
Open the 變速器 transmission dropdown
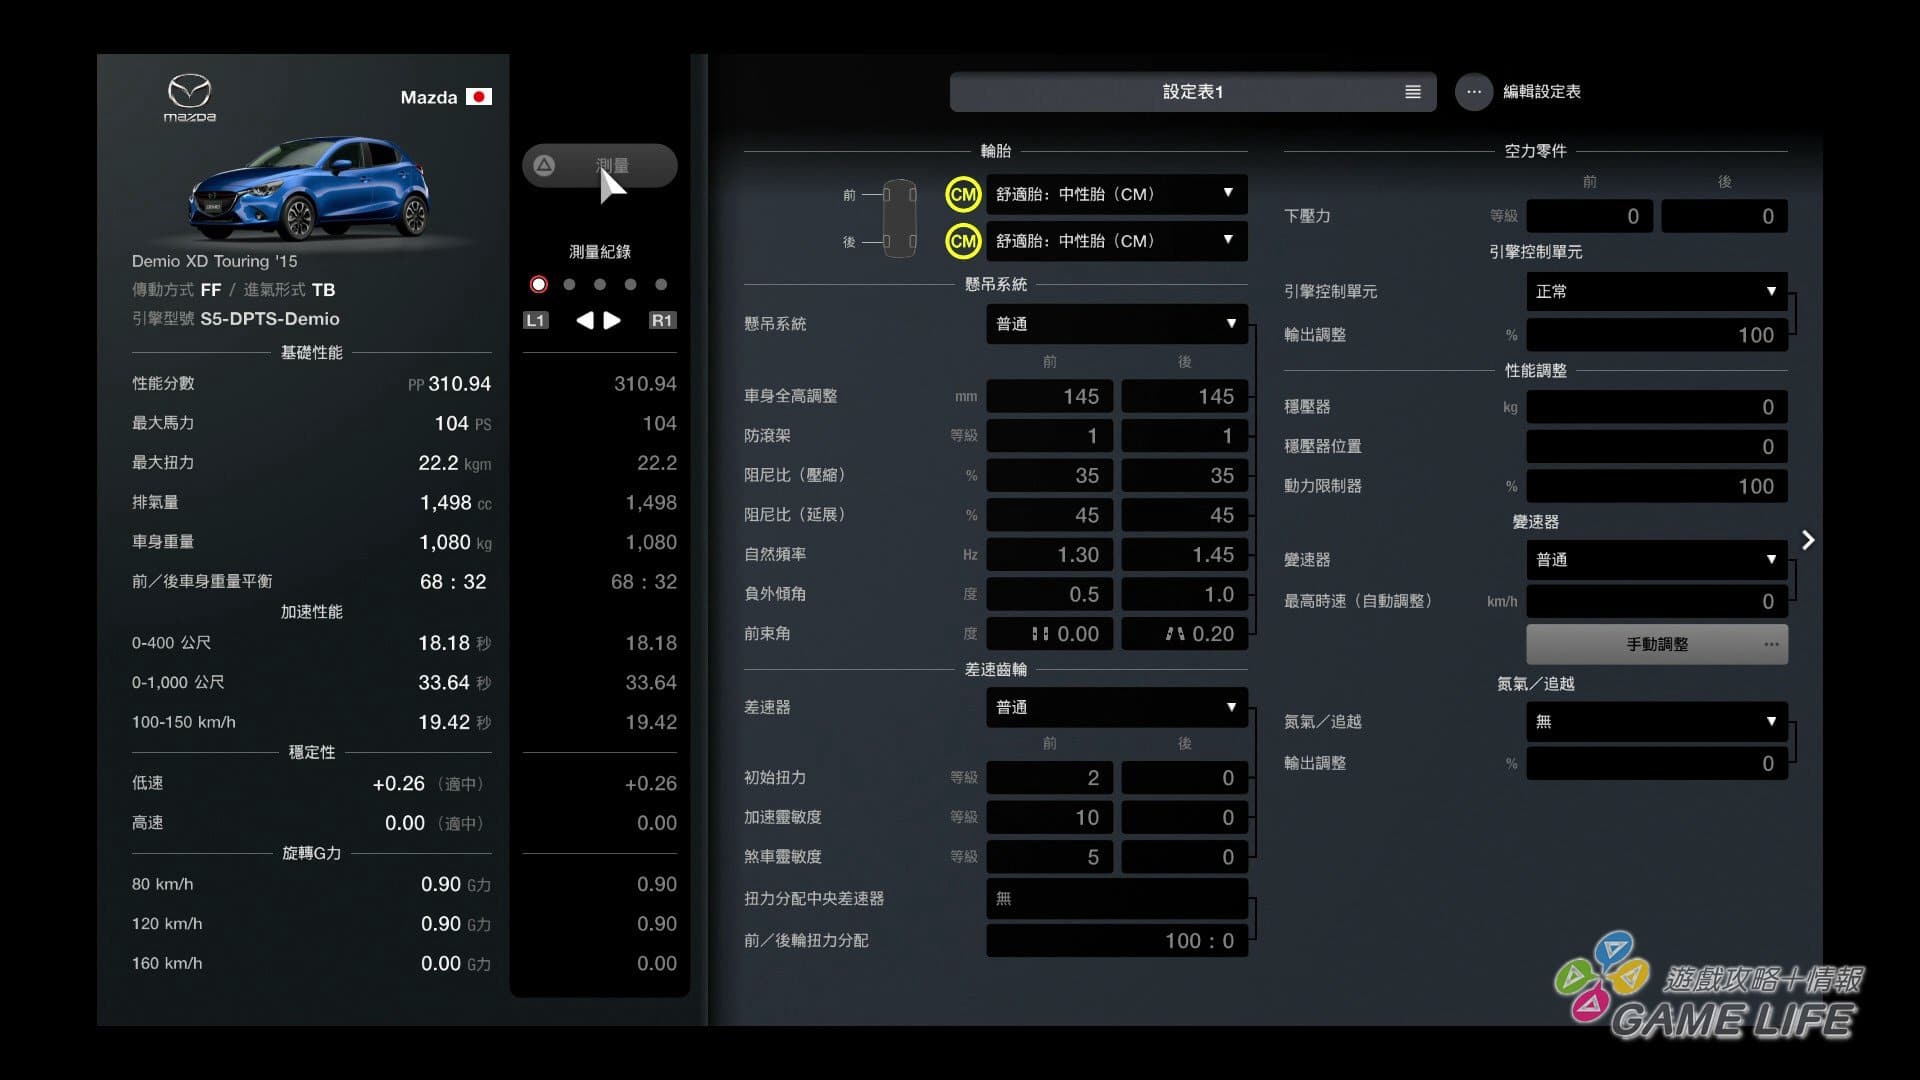[1656, 560]
